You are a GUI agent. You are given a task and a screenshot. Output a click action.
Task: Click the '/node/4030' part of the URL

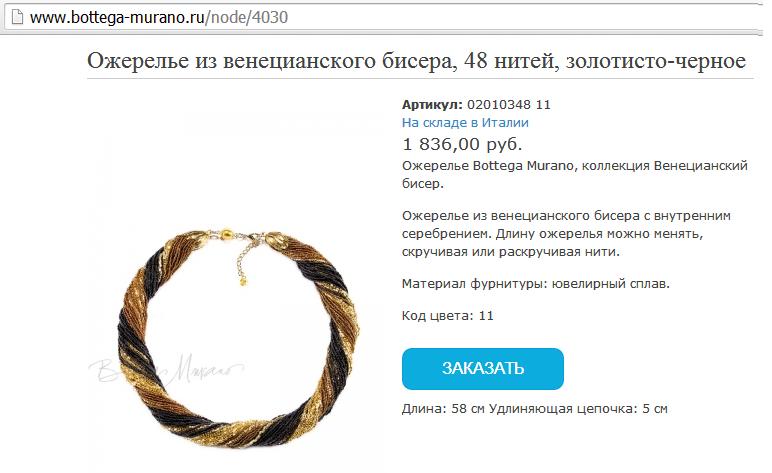tap(246, 17)
